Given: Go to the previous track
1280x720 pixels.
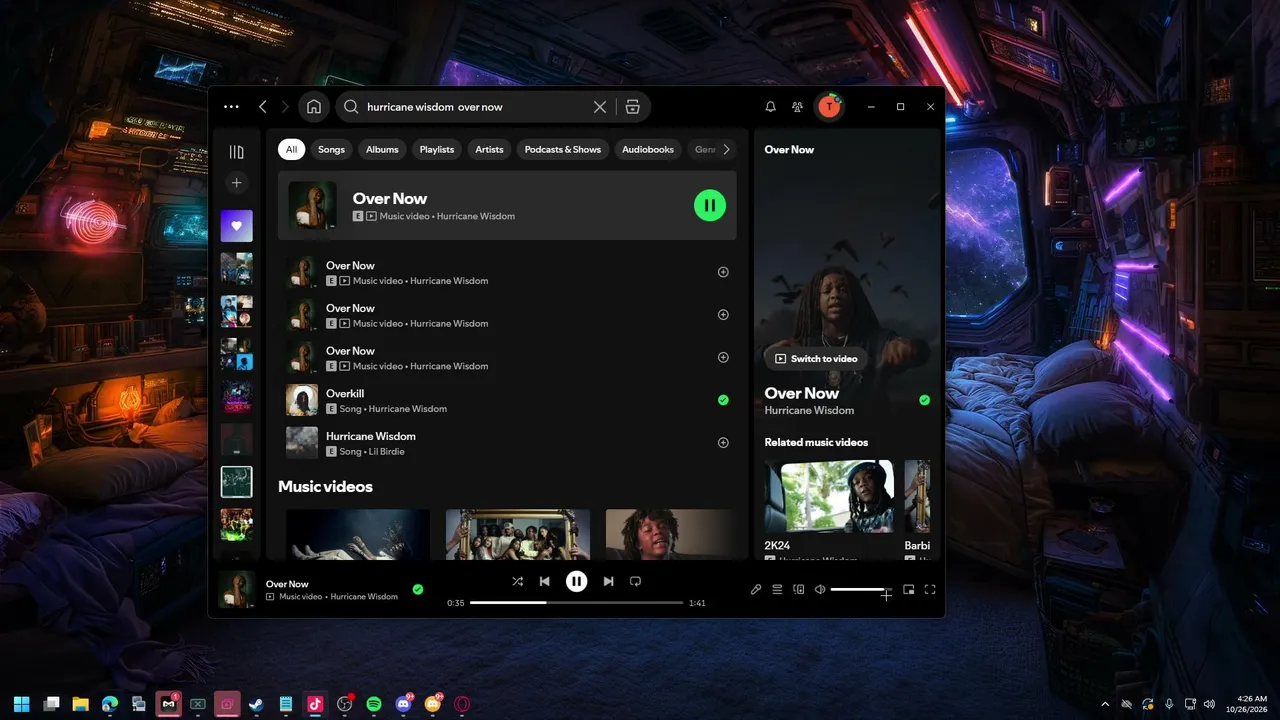Looking at the screenshot, I should (545, 581).
